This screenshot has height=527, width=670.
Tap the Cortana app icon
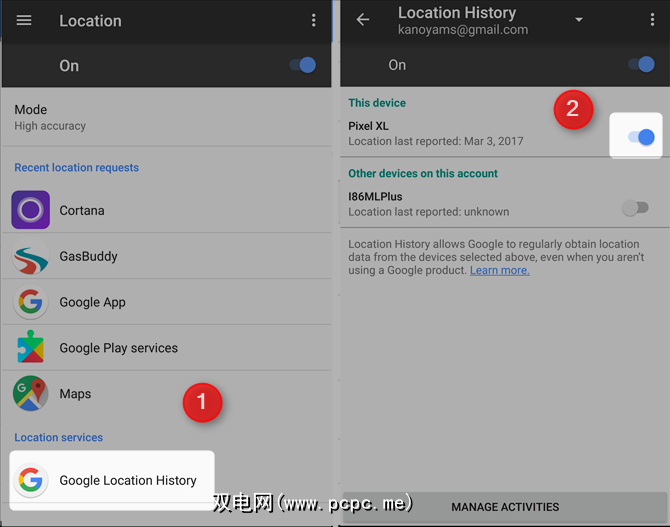(x=30, y=209)
